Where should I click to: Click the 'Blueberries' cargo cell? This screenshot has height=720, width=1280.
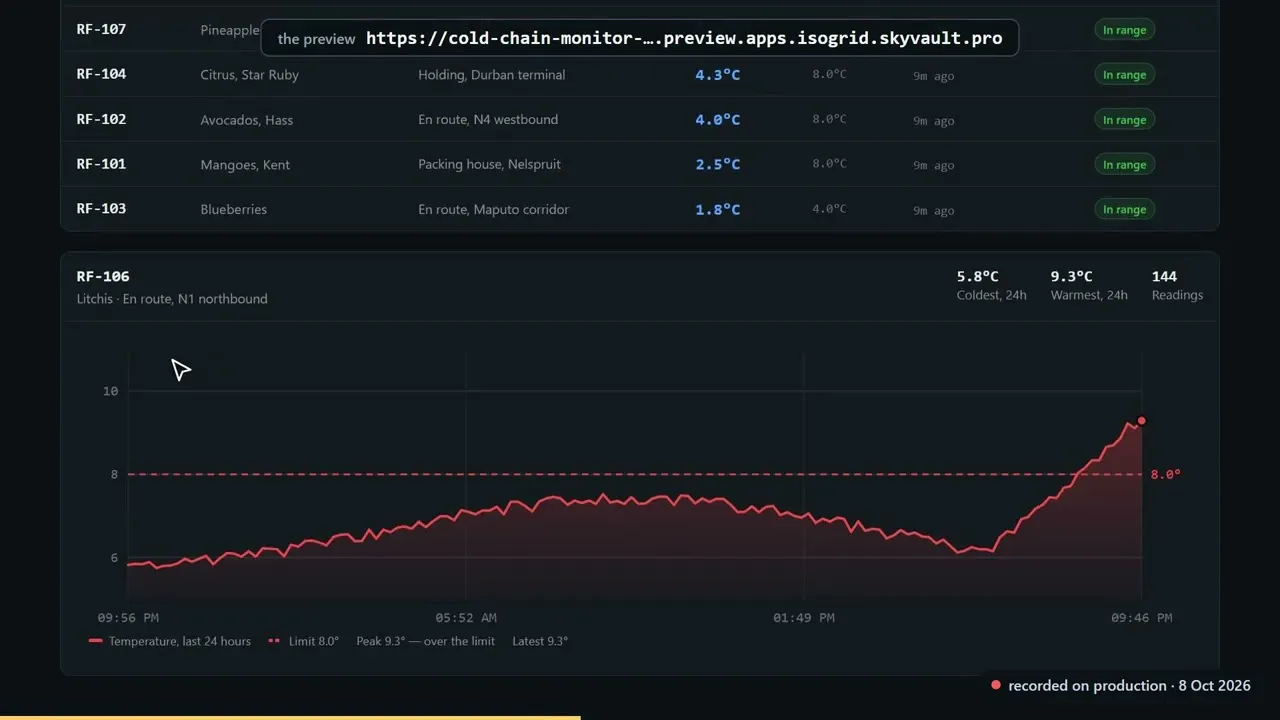click(x=233, y=210)
